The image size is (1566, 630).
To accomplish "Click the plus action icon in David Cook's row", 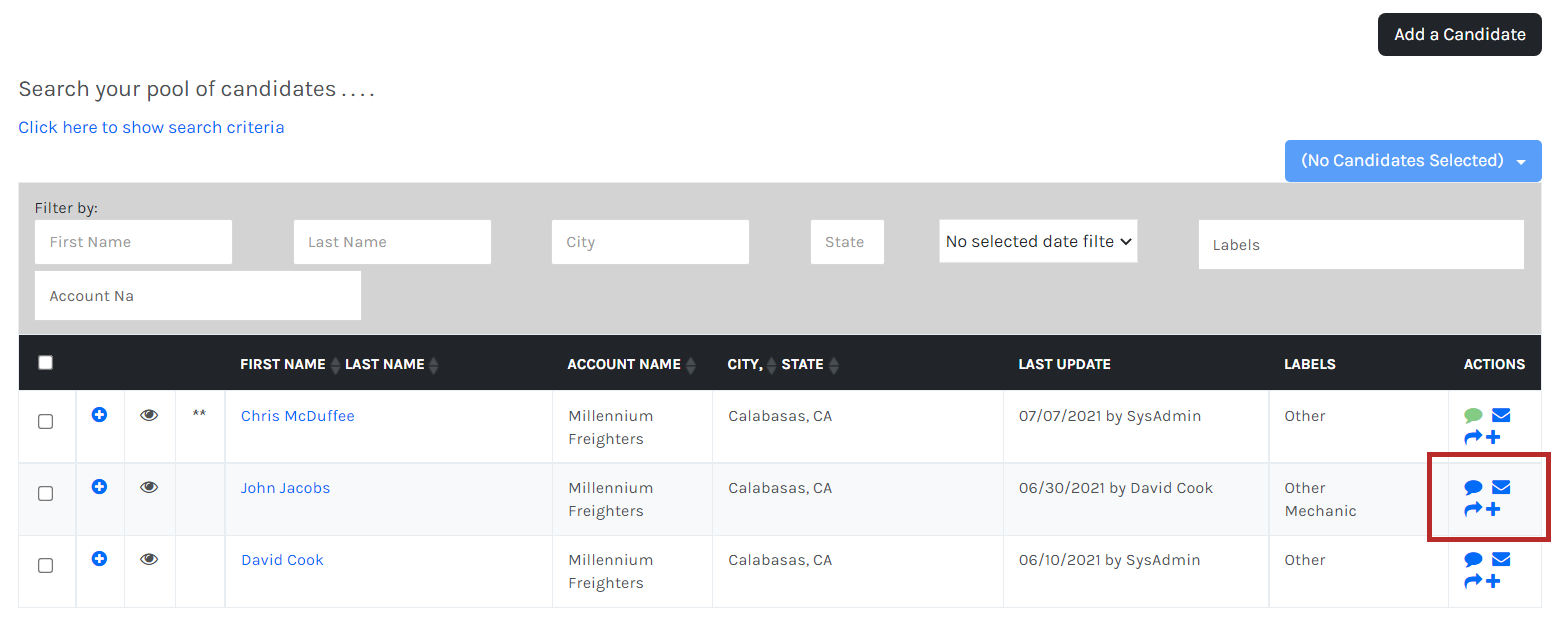I will 1493,582.
